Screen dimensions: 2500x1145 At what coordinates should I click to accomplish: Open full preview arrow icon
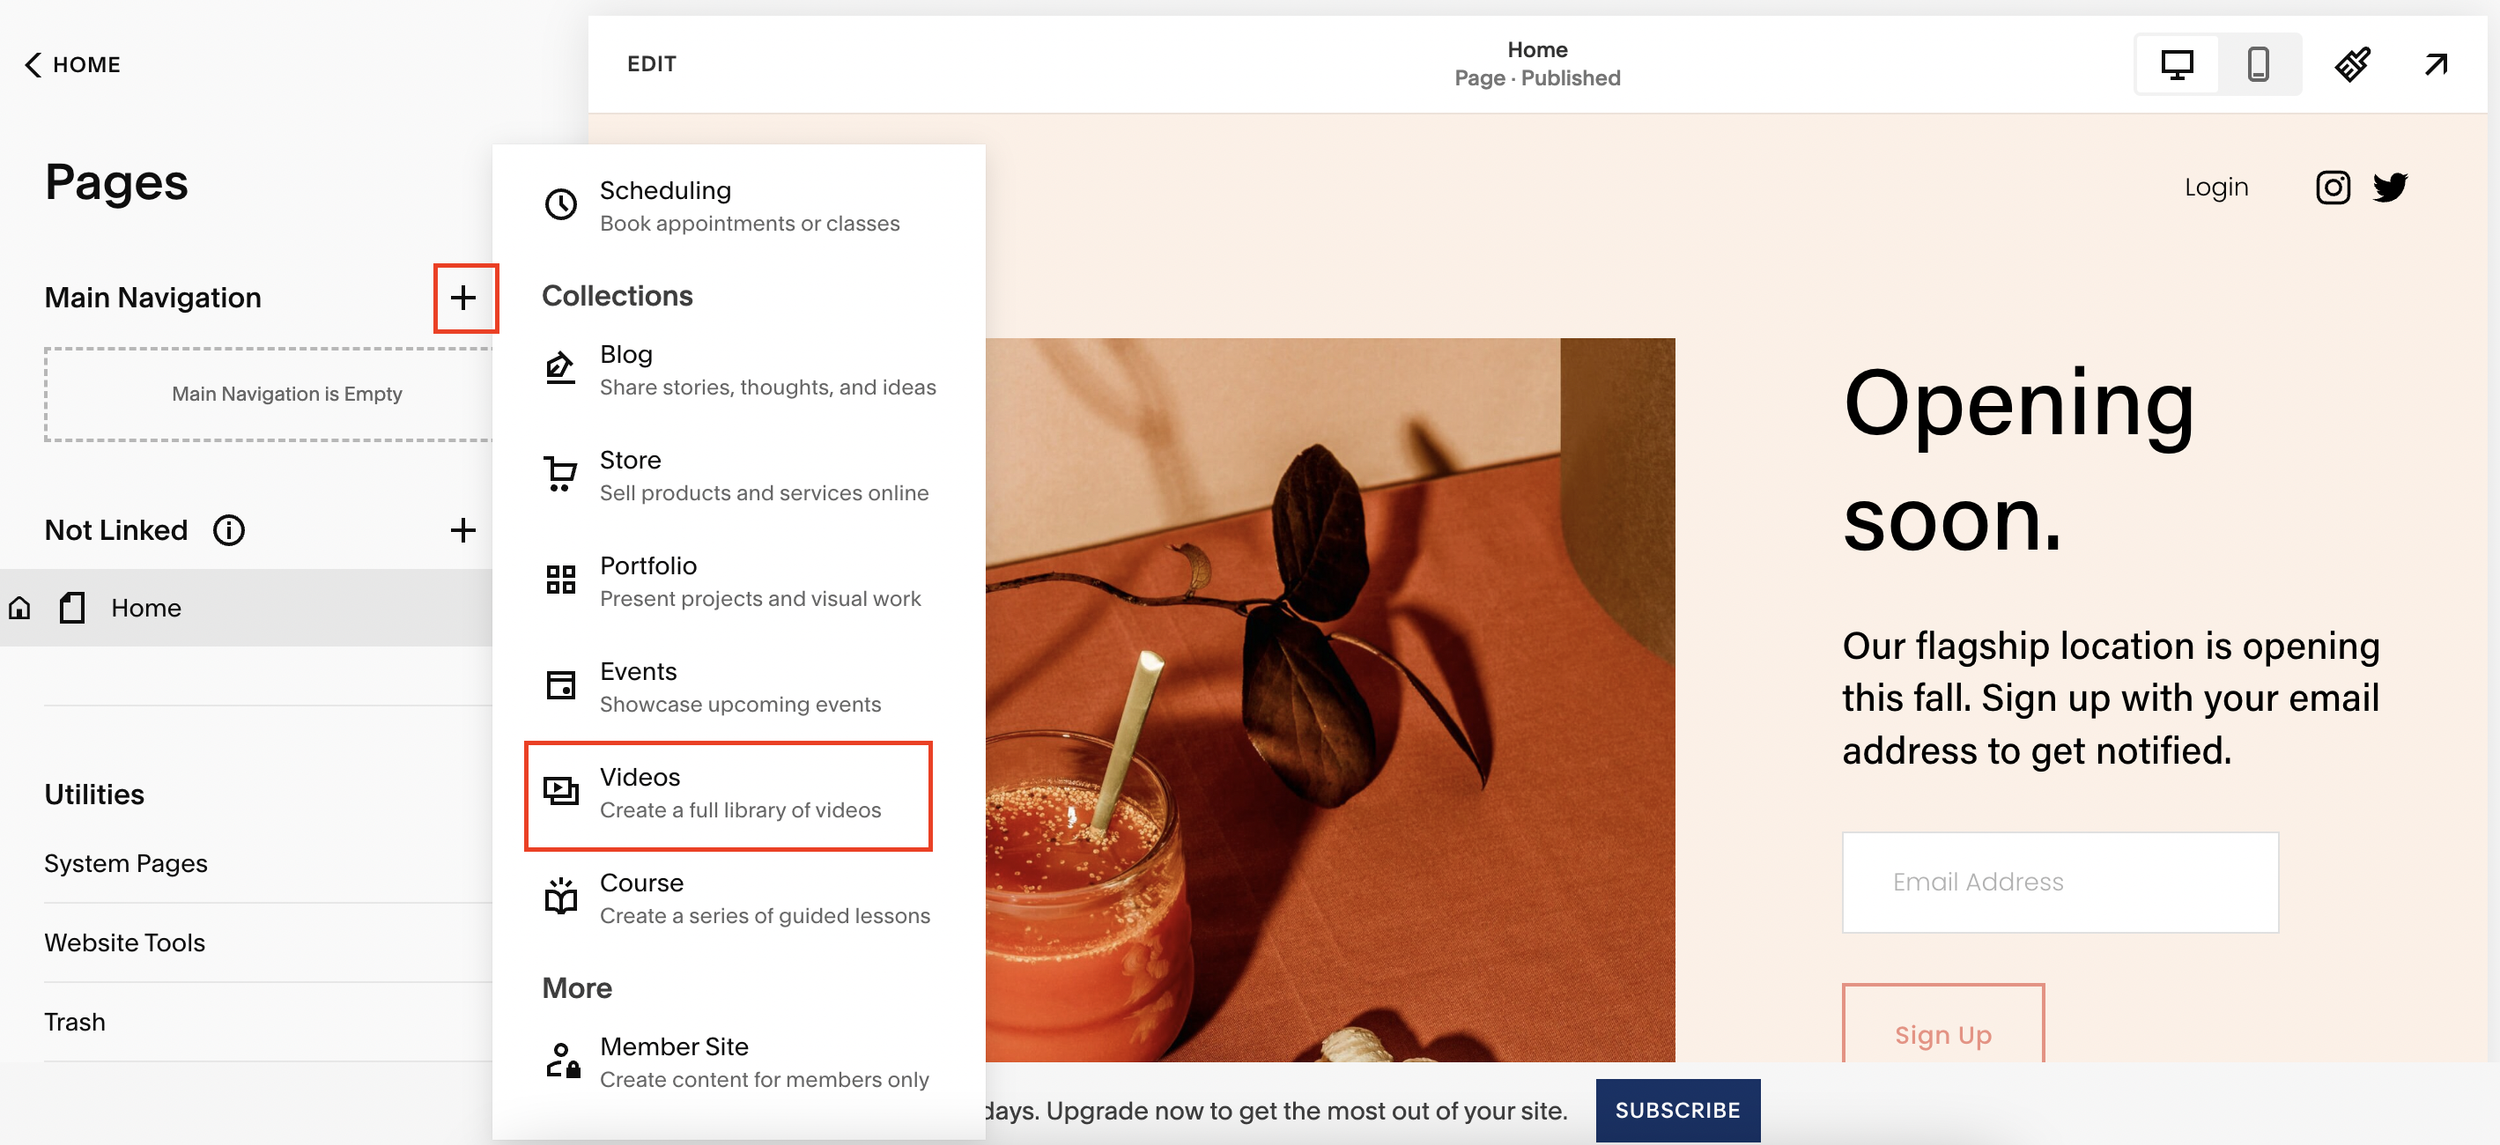click(x=2436, y=64)
